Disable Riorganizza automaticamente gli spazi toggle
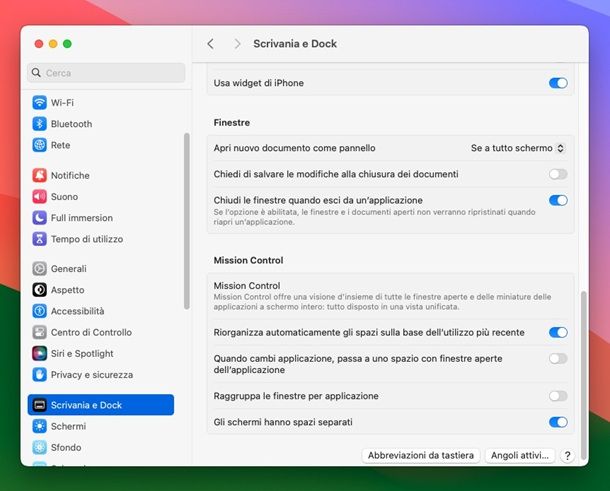The width and height of the screenshot is (610, 491). click(558, 332)
